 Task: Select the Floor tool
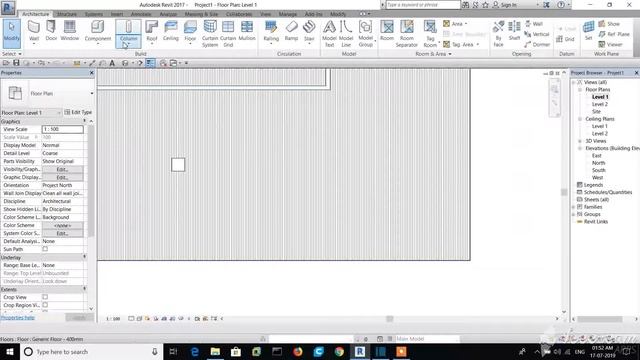point(190,32)
